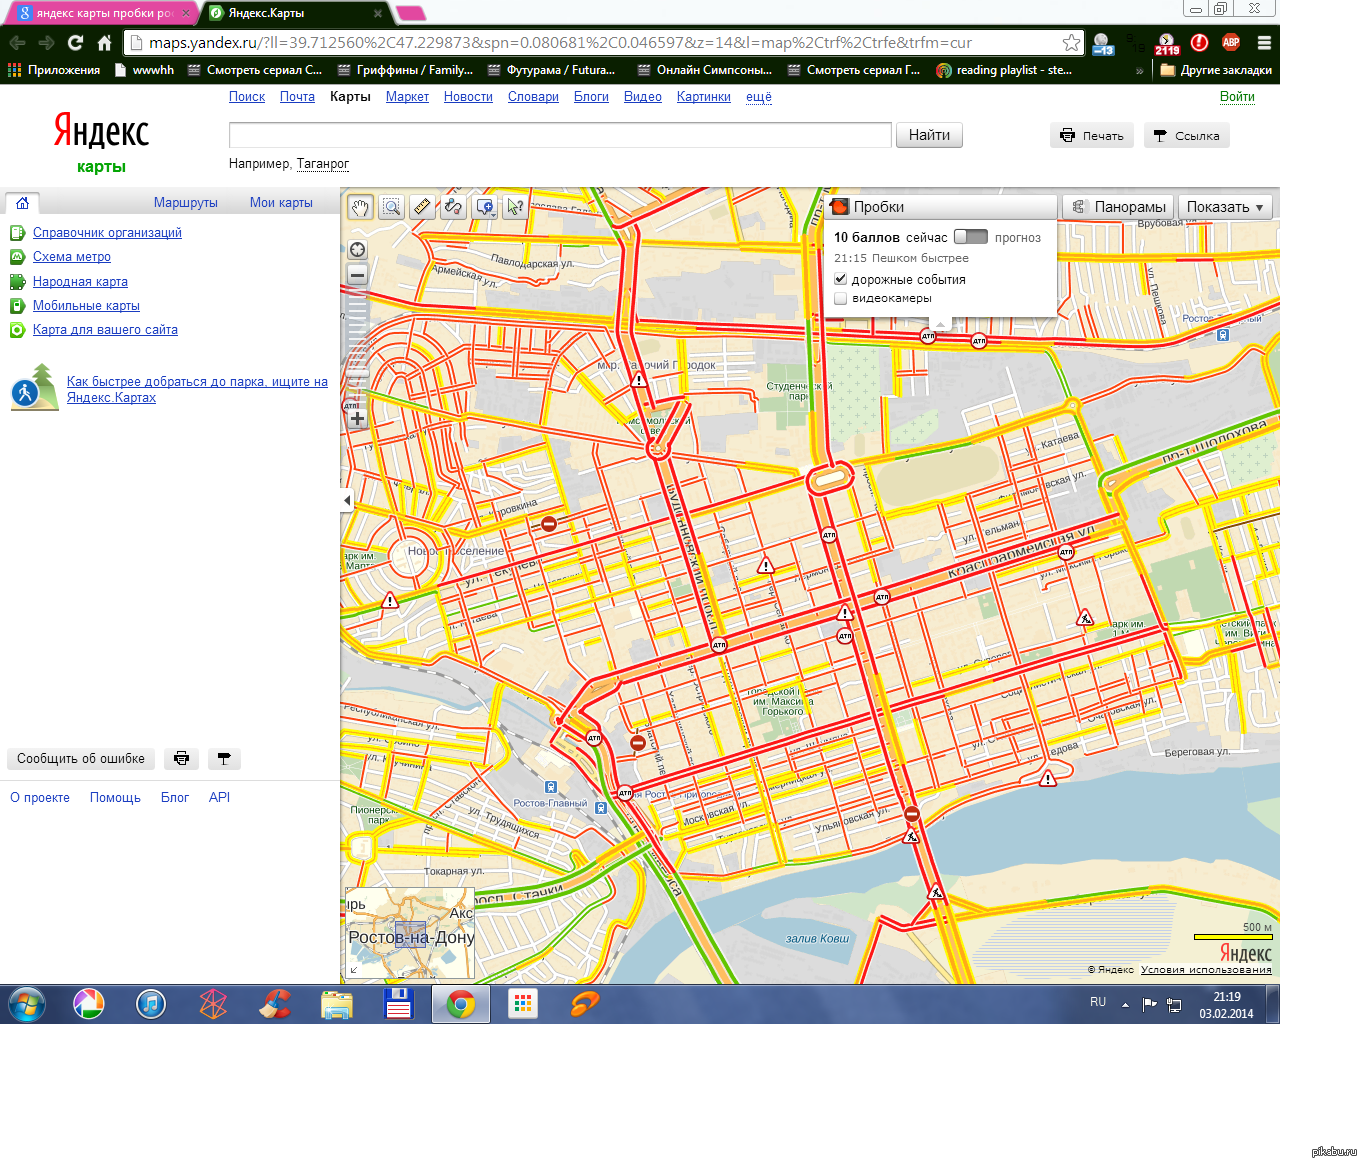Click the browser home button
Image resolution: width=1362 pixels, height=1163 pixels.
[104, 43]
